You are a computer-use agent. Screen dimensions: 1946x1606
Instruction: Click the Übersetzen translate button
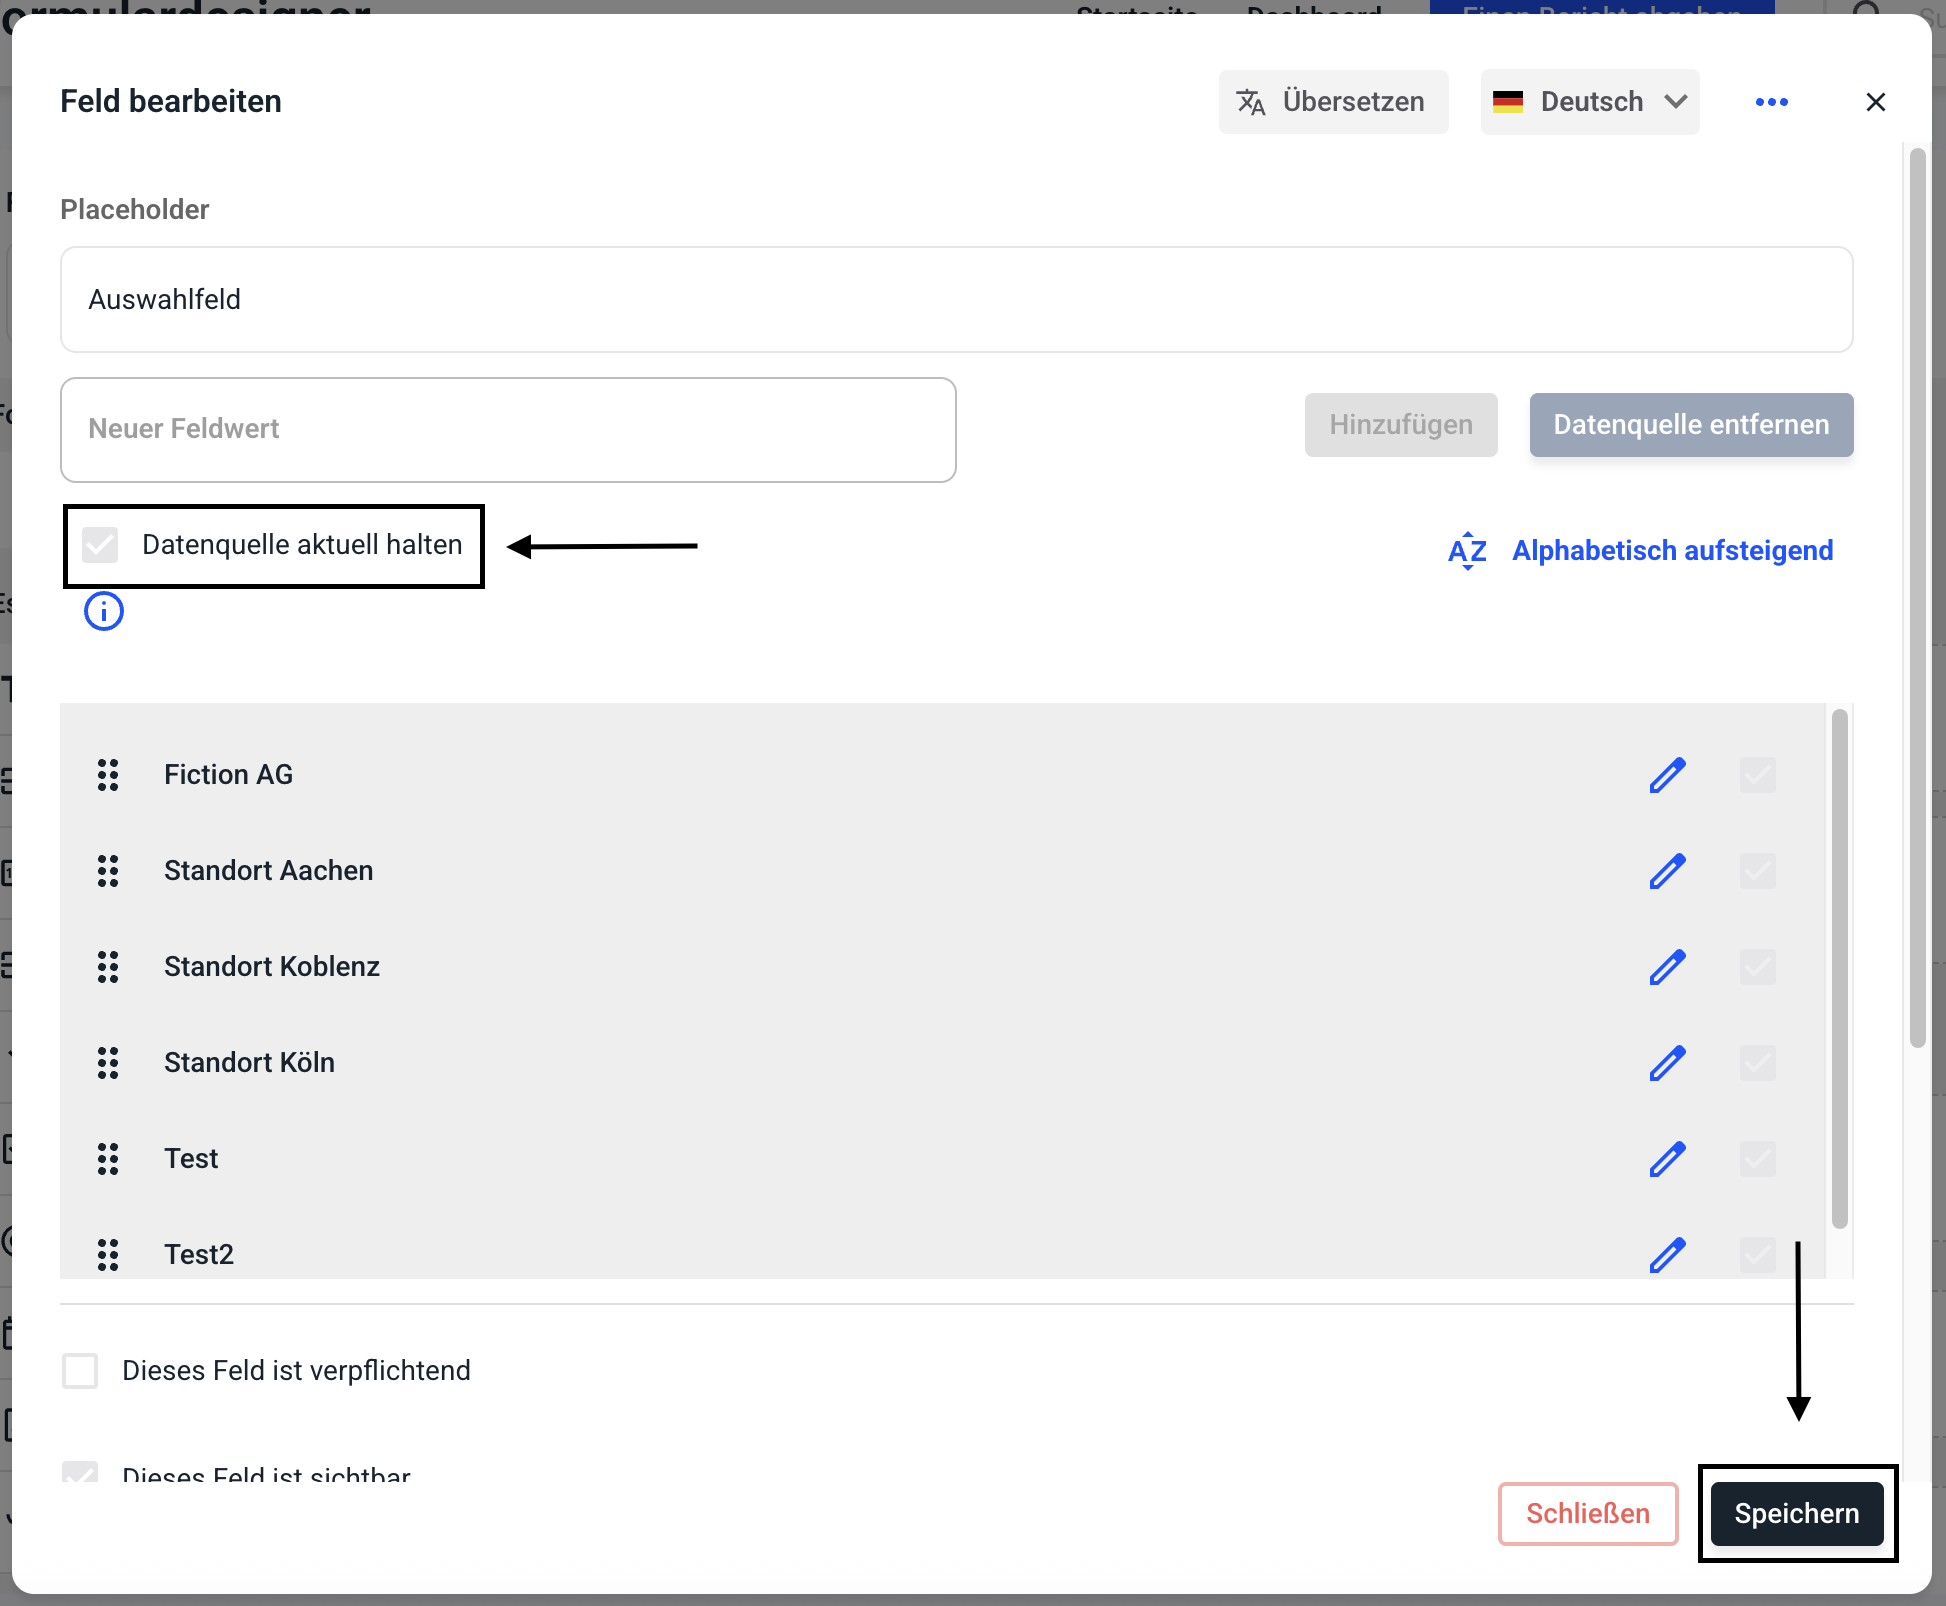point(1333,102)
